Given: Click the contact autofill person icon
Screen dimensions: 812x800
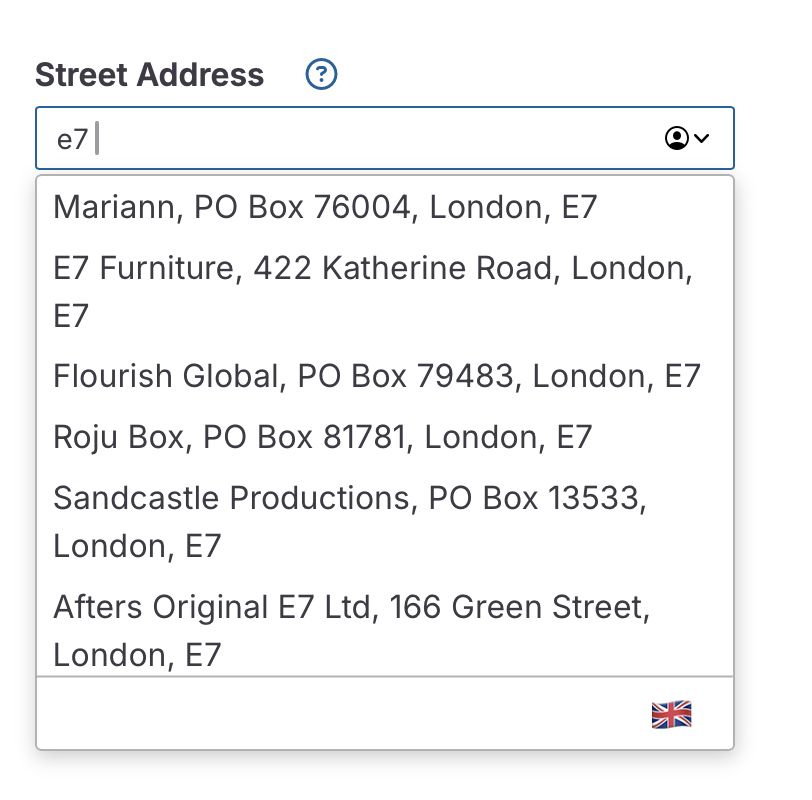Looking at the screenshot, I should click(x=677, y=138).
